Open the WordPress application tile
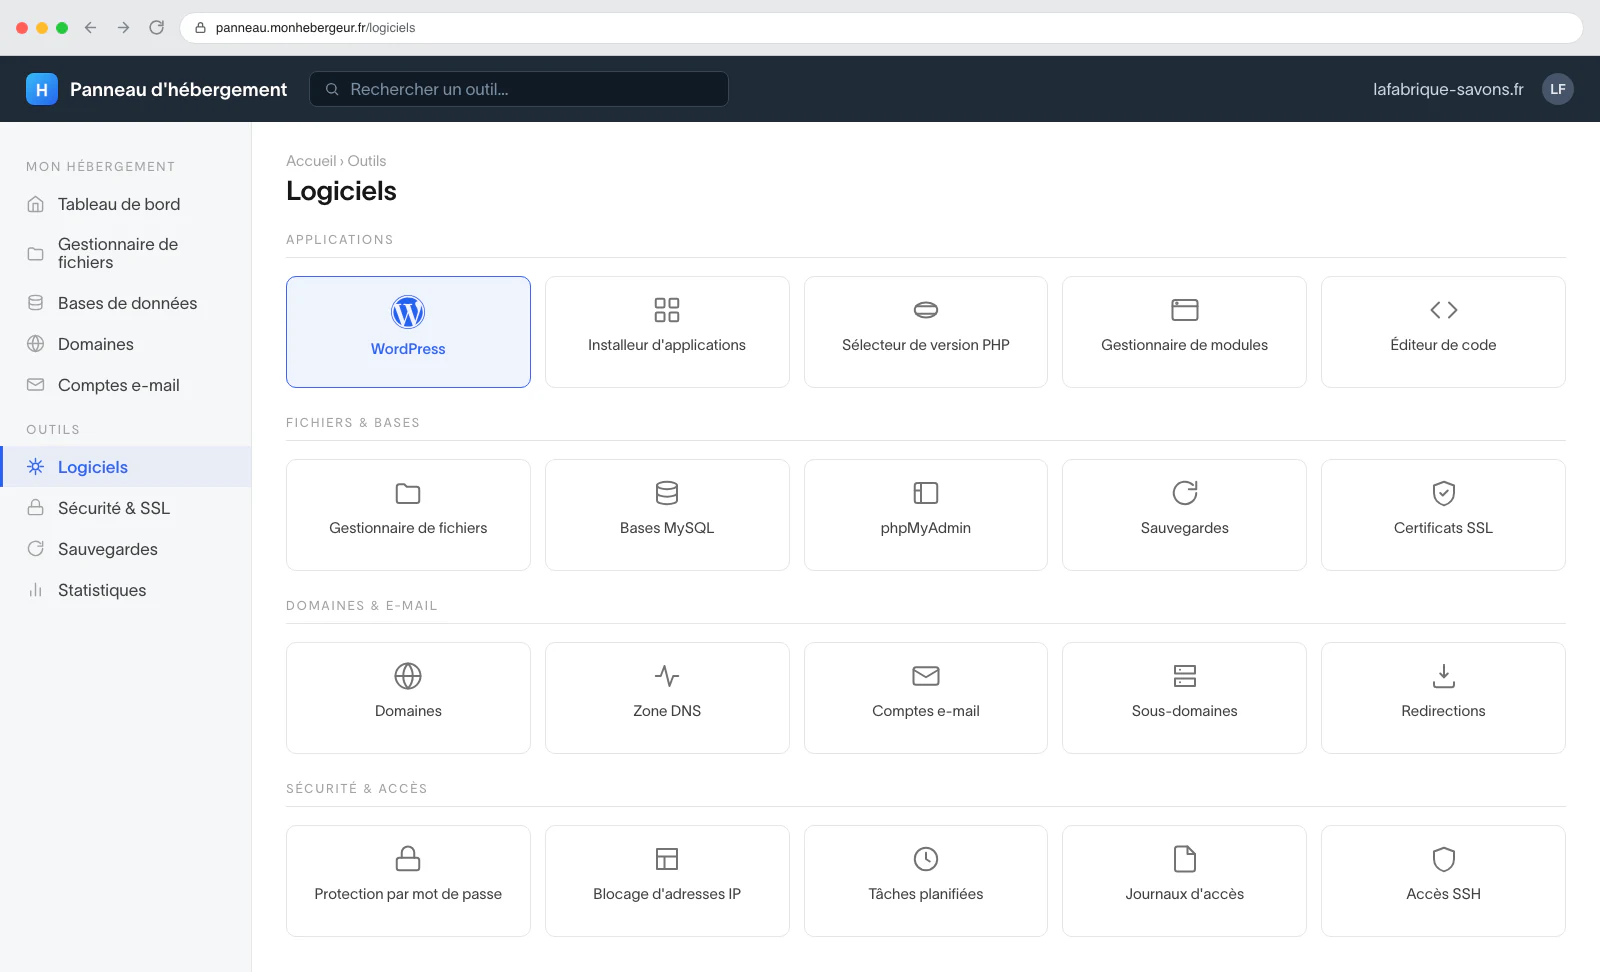This screenshot has height=972, width=1600. tap(408, 332)
